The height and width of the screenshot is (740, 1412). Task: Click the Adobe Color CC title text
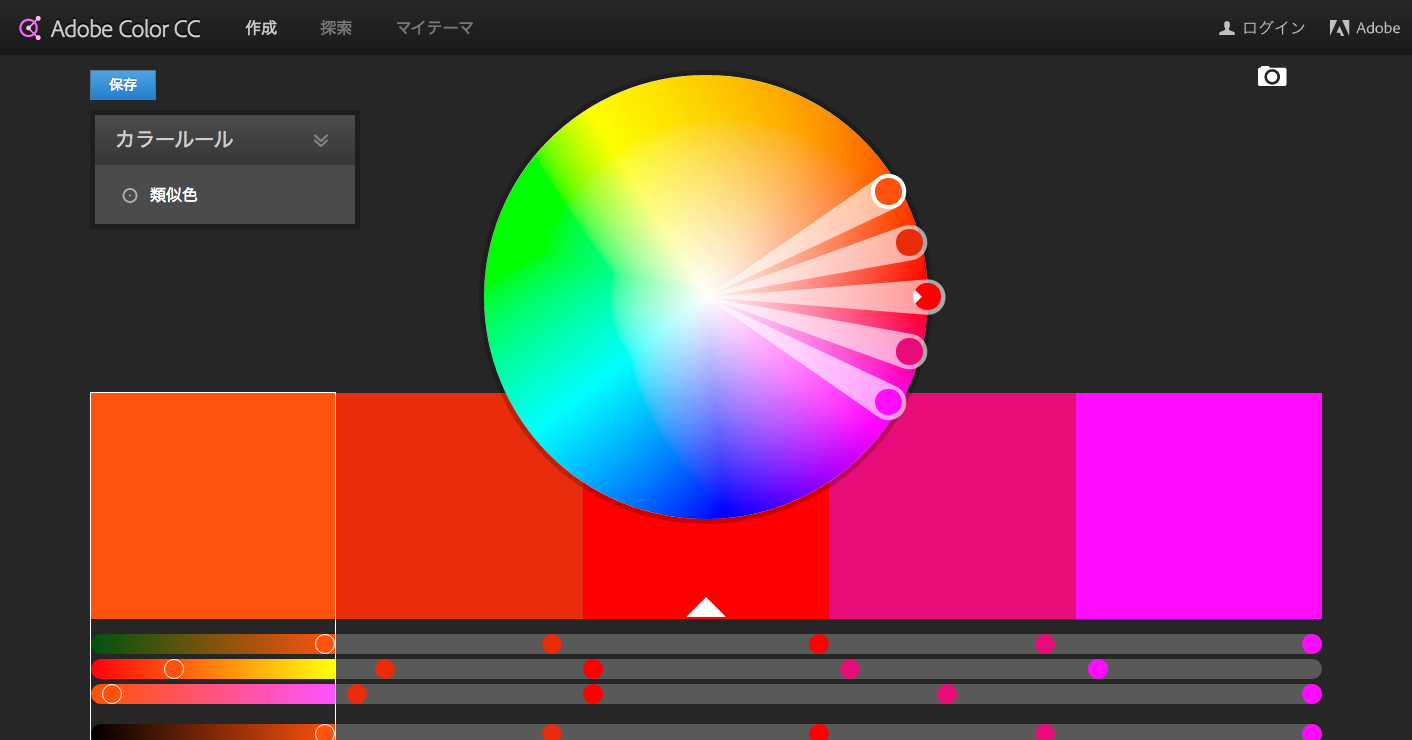[126, 29]
